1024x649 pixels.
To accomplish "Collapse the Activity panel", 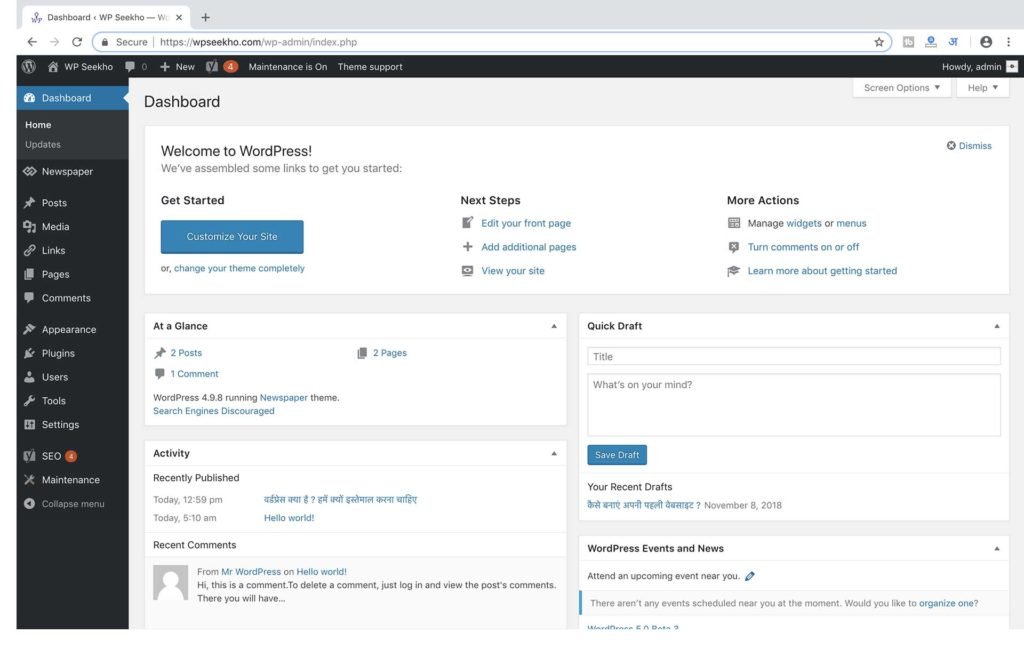I will [554, 453].
